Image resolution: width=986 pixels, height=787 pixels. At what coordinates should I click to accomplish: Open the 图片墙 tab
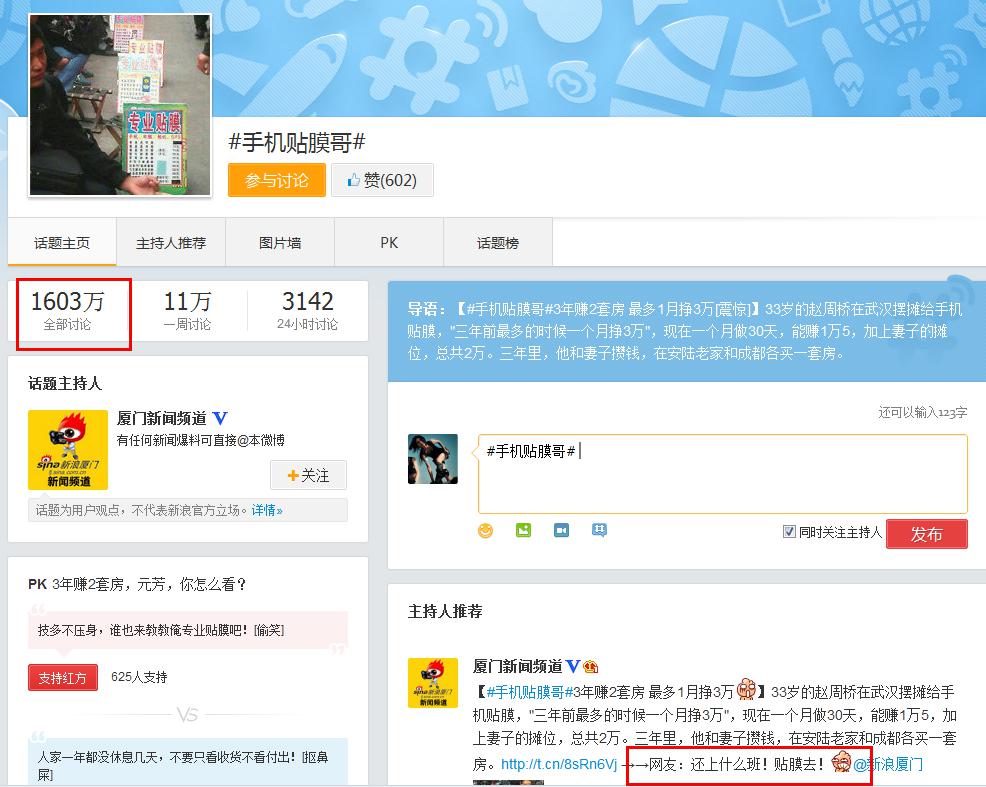point(280,243)
